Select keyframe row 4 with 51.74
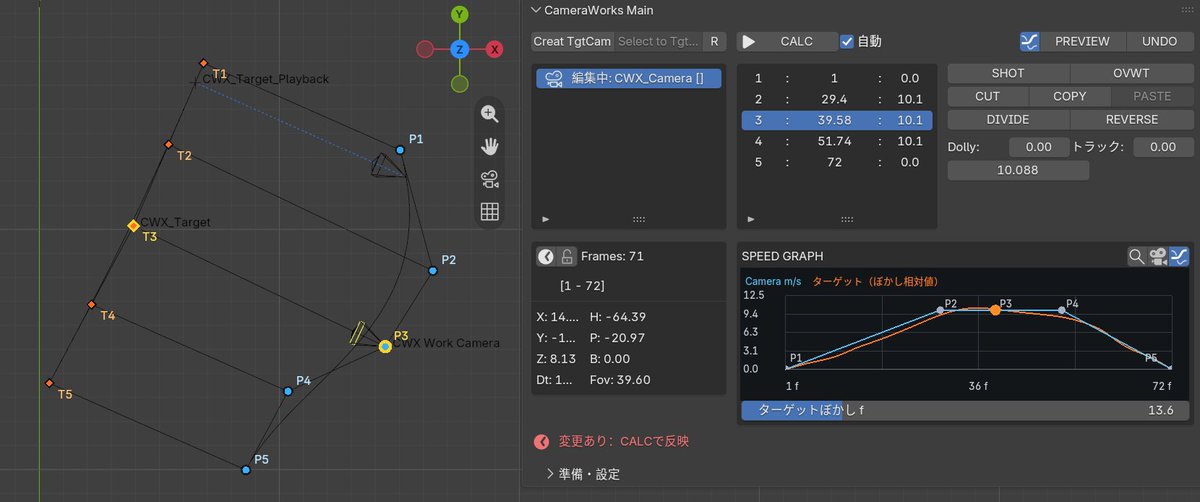1200x502 pixels. (837, 141)
